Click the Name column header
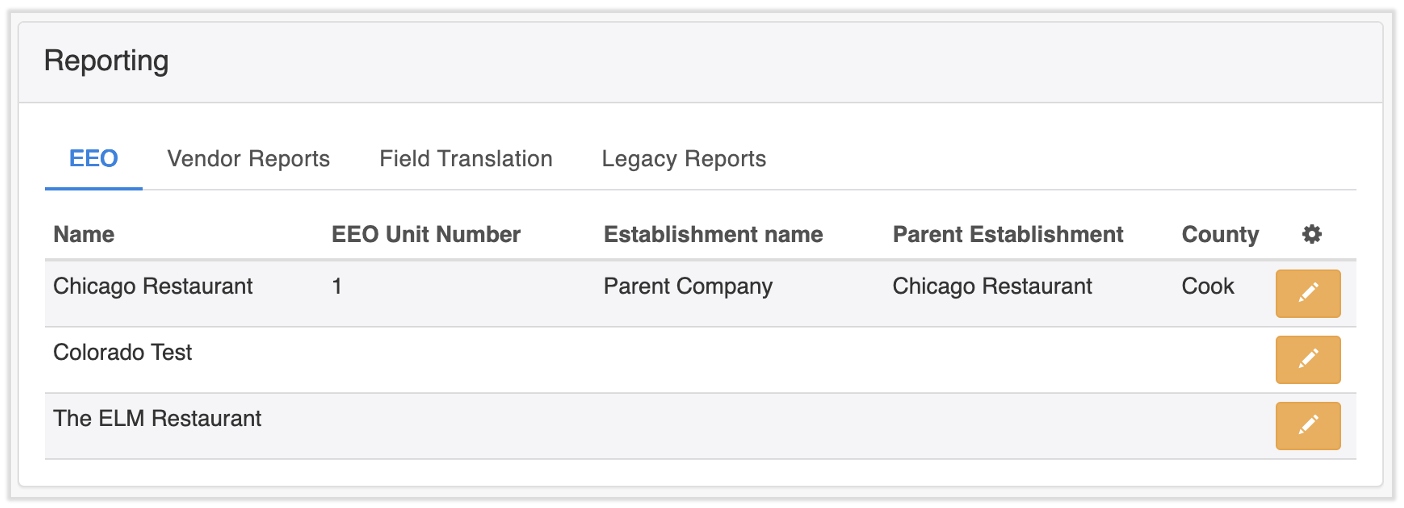 (84, 235)
